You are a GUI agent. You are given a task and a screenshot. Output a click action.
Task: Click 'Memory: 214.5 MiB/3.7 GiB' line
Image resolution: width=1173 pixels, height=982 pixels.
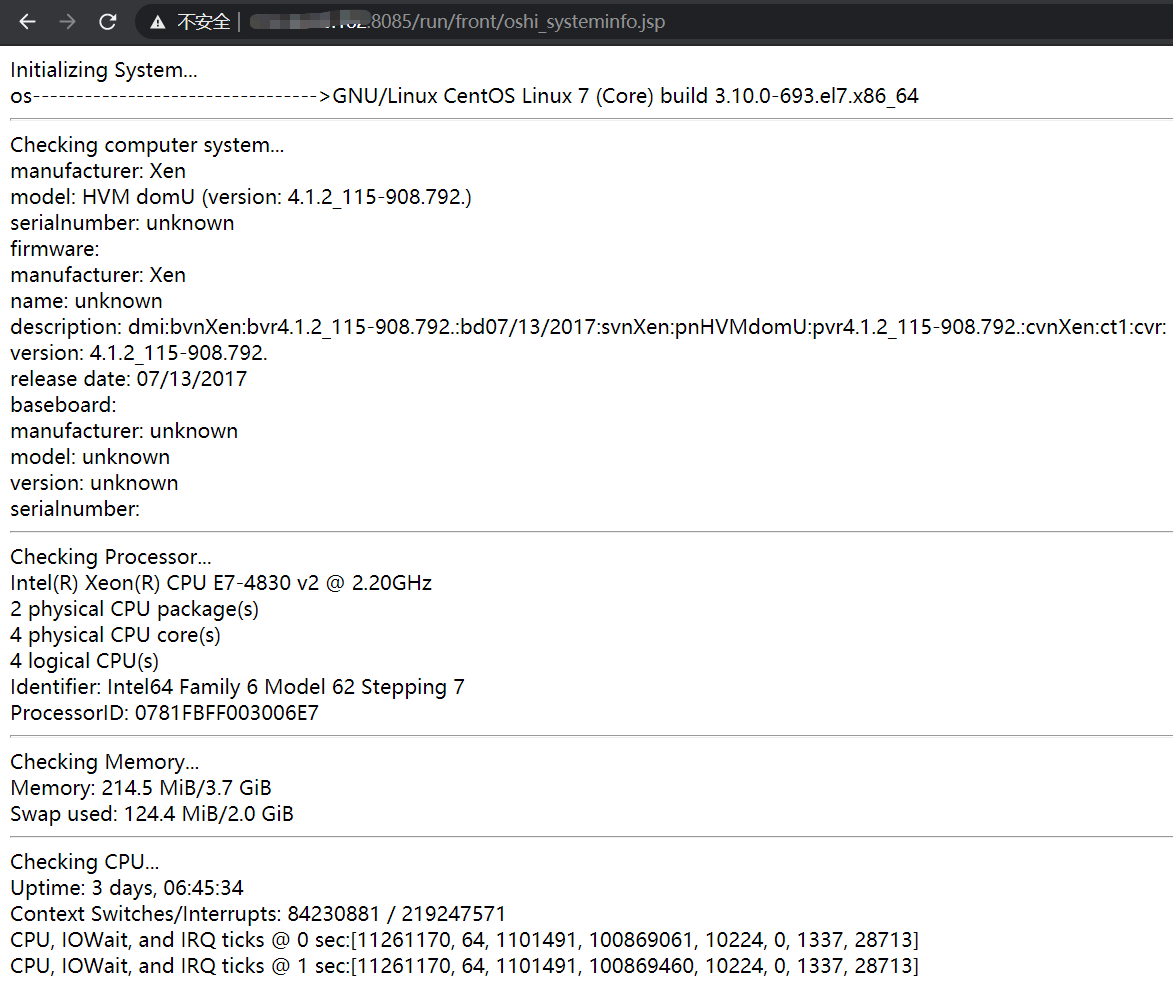point(141,788)
